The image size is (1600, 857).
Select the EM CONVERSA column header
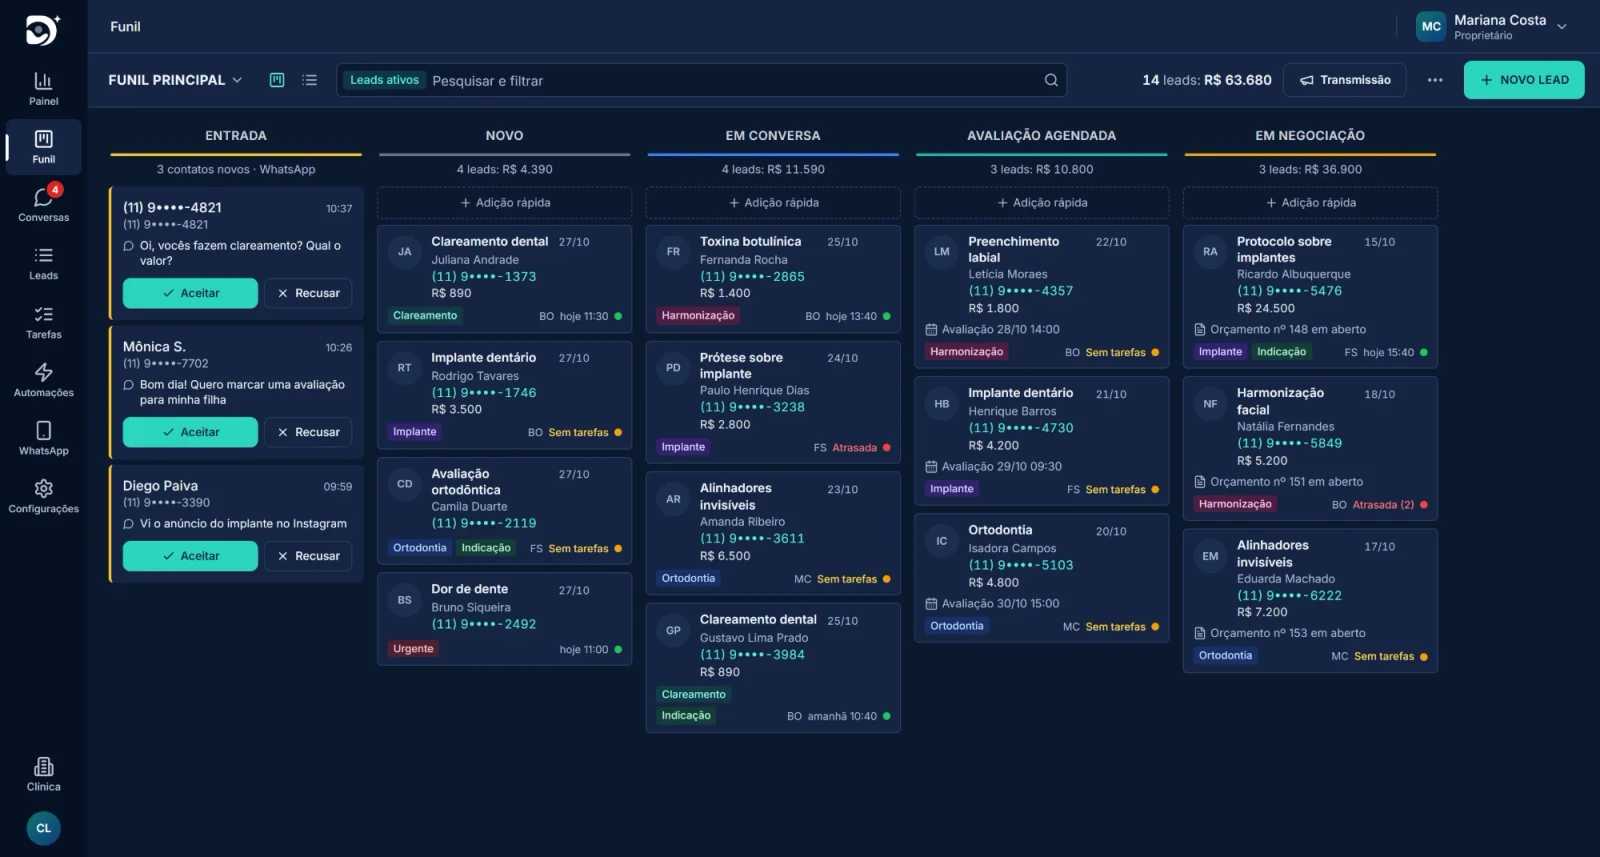pyautogui.click(x=773, y=136)
